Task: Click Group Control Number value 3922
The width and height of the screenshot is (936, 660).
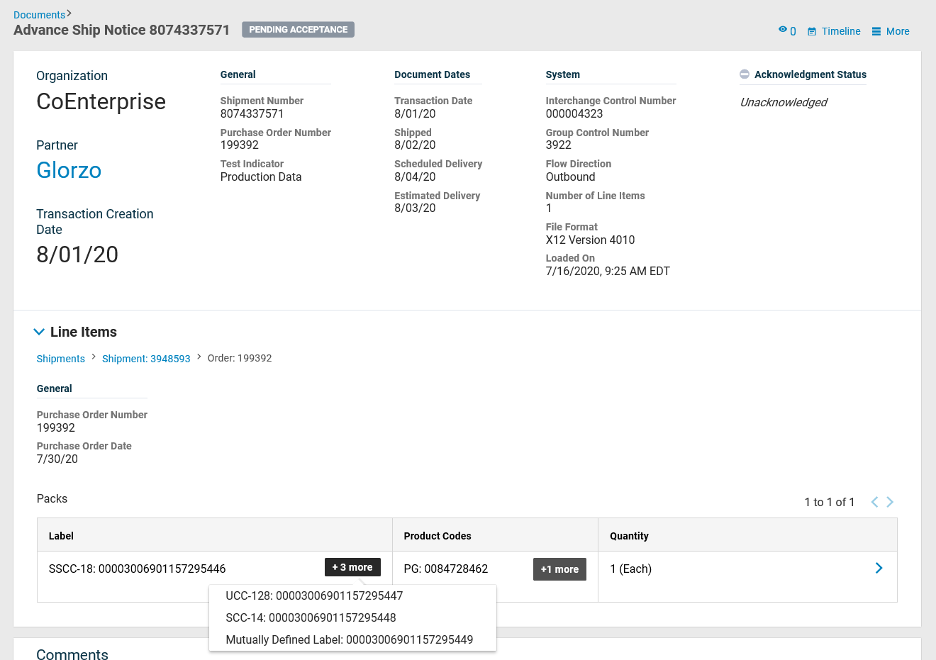Action: click(x=559, y=145)
